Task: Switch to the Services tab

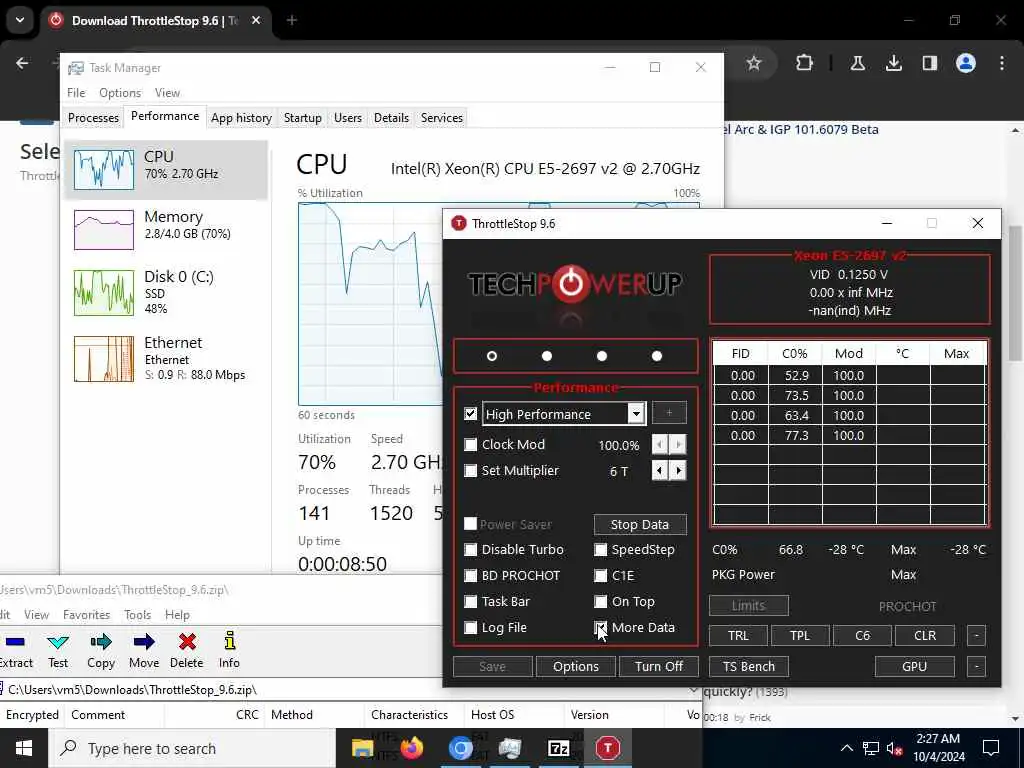Action: (441, 118)
